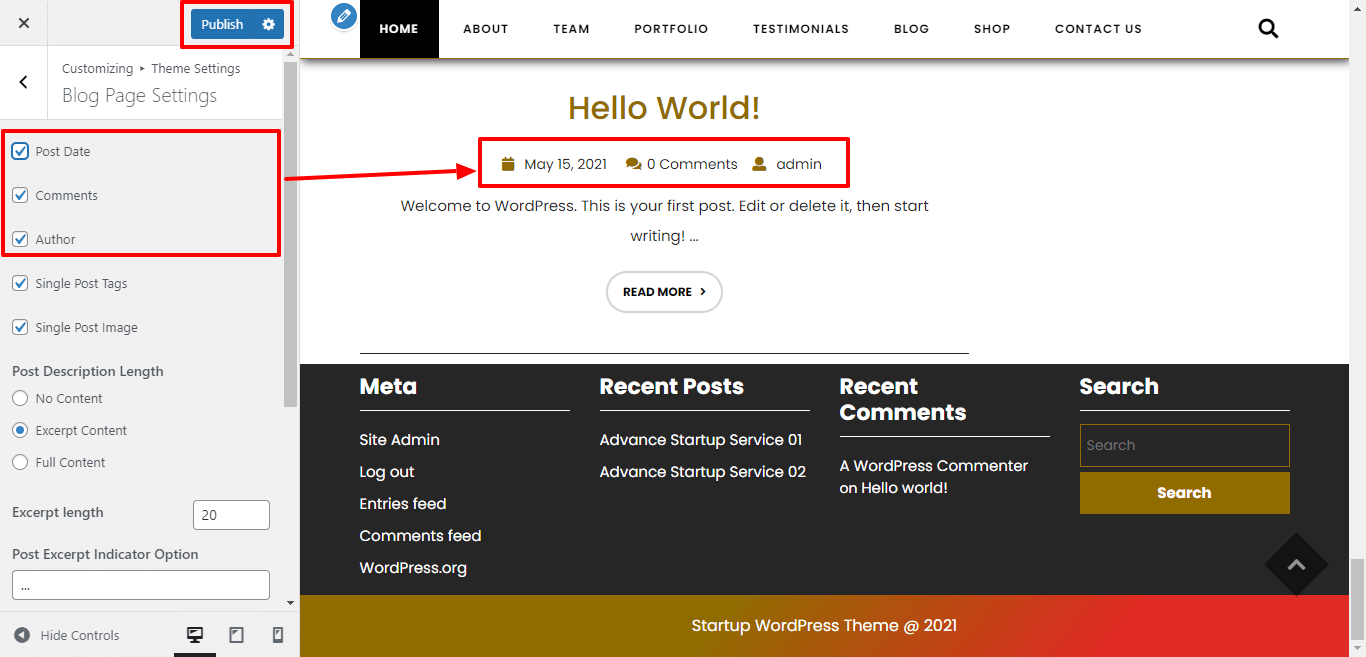The image size is (1366, 657).
Task: Select the Full Content radio option
Action: click(x=20, y=462)
